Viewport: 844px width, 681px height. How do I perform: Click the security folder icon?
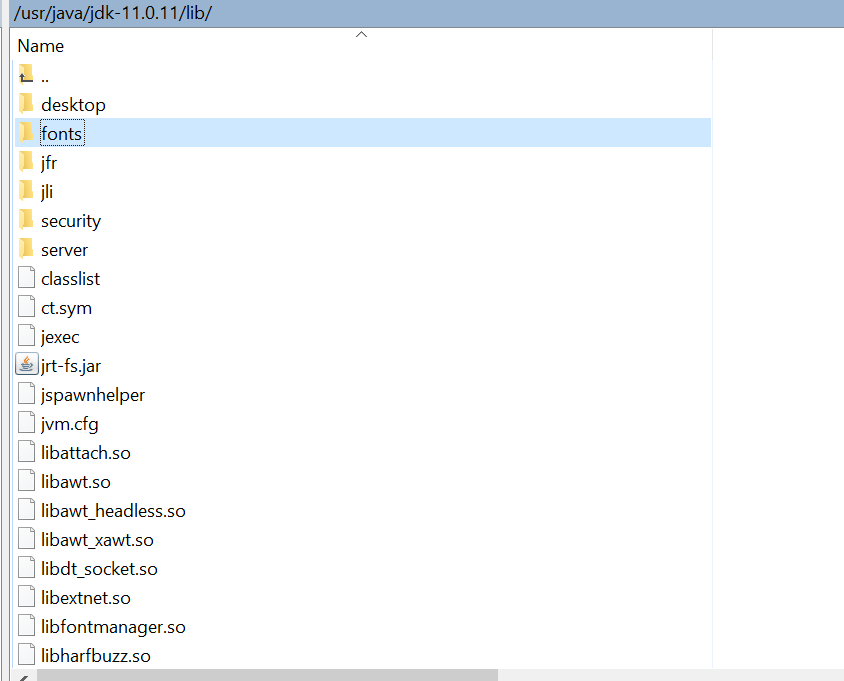coord(27,219)
